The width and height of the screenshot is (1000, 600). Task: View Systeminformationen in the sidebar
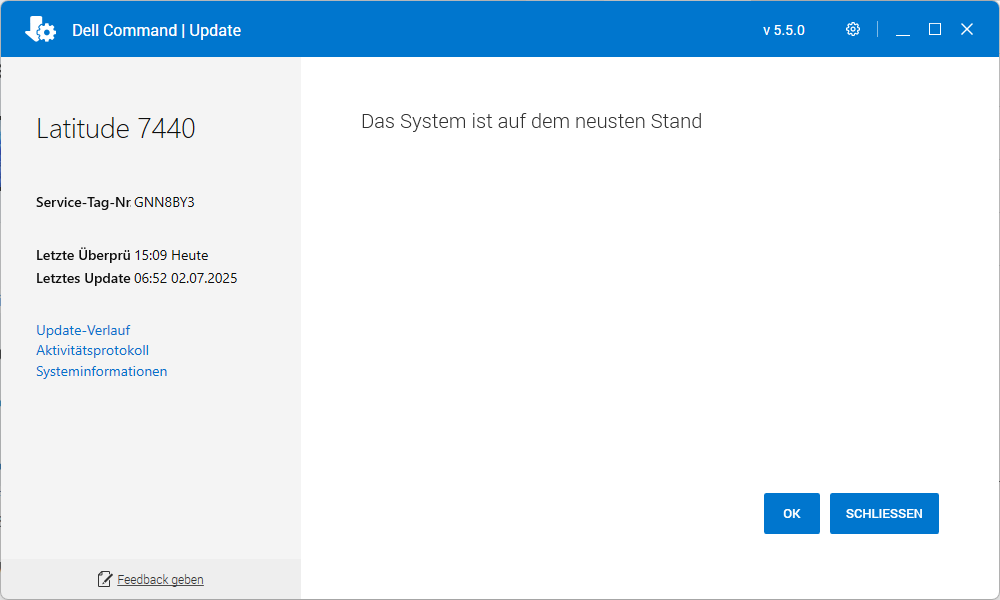click(101, 371)
